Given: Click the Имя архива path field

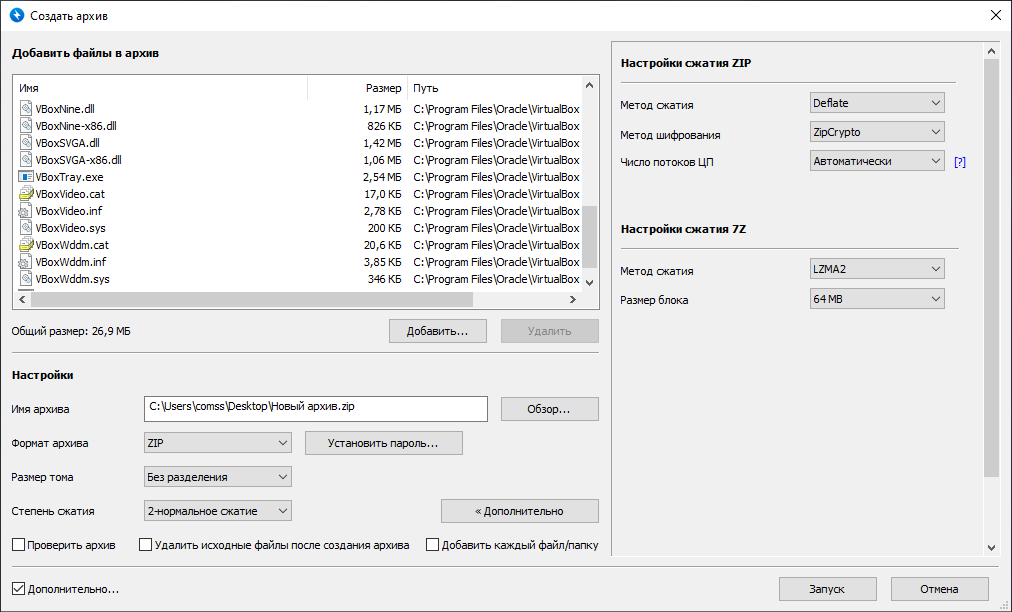Looking at the screenshot, I should pos(316,409).
